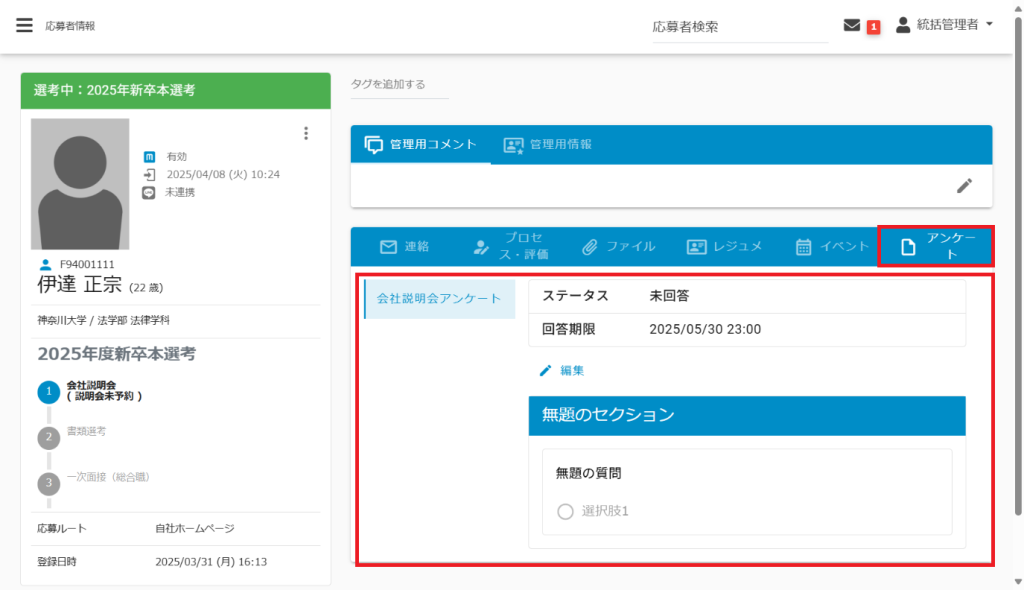The image size is (1024, 590).
Task: Open the プロセス・評価 tab
Action: (507, 246)
